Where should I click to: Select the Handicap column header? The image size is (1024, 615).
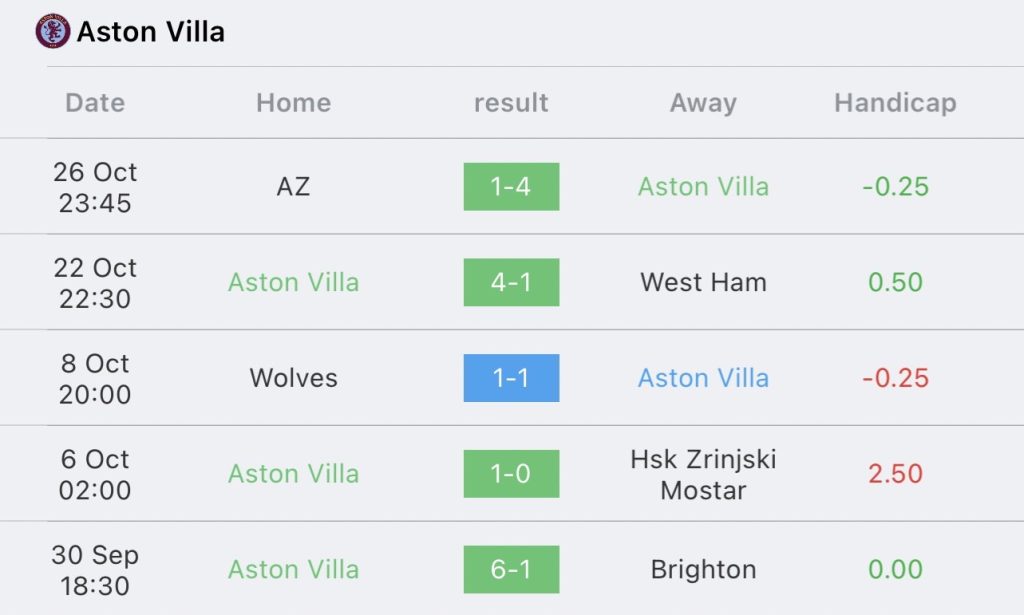(x=895, y=103)
